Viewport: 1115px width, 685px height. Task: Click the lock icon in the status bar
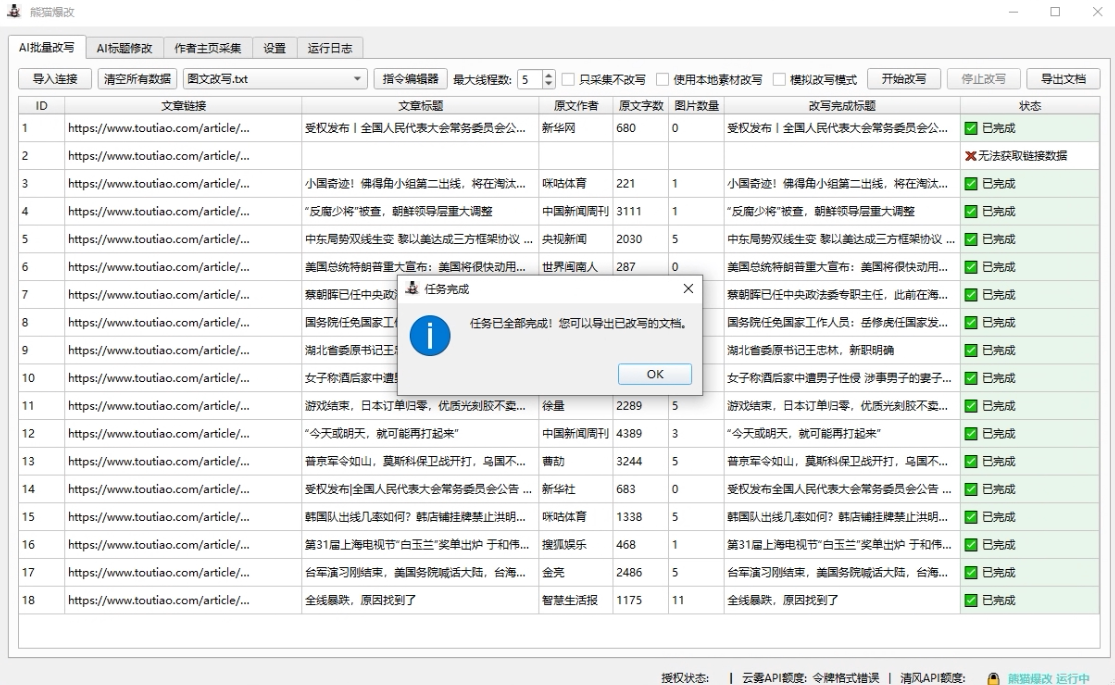(993, 679)
